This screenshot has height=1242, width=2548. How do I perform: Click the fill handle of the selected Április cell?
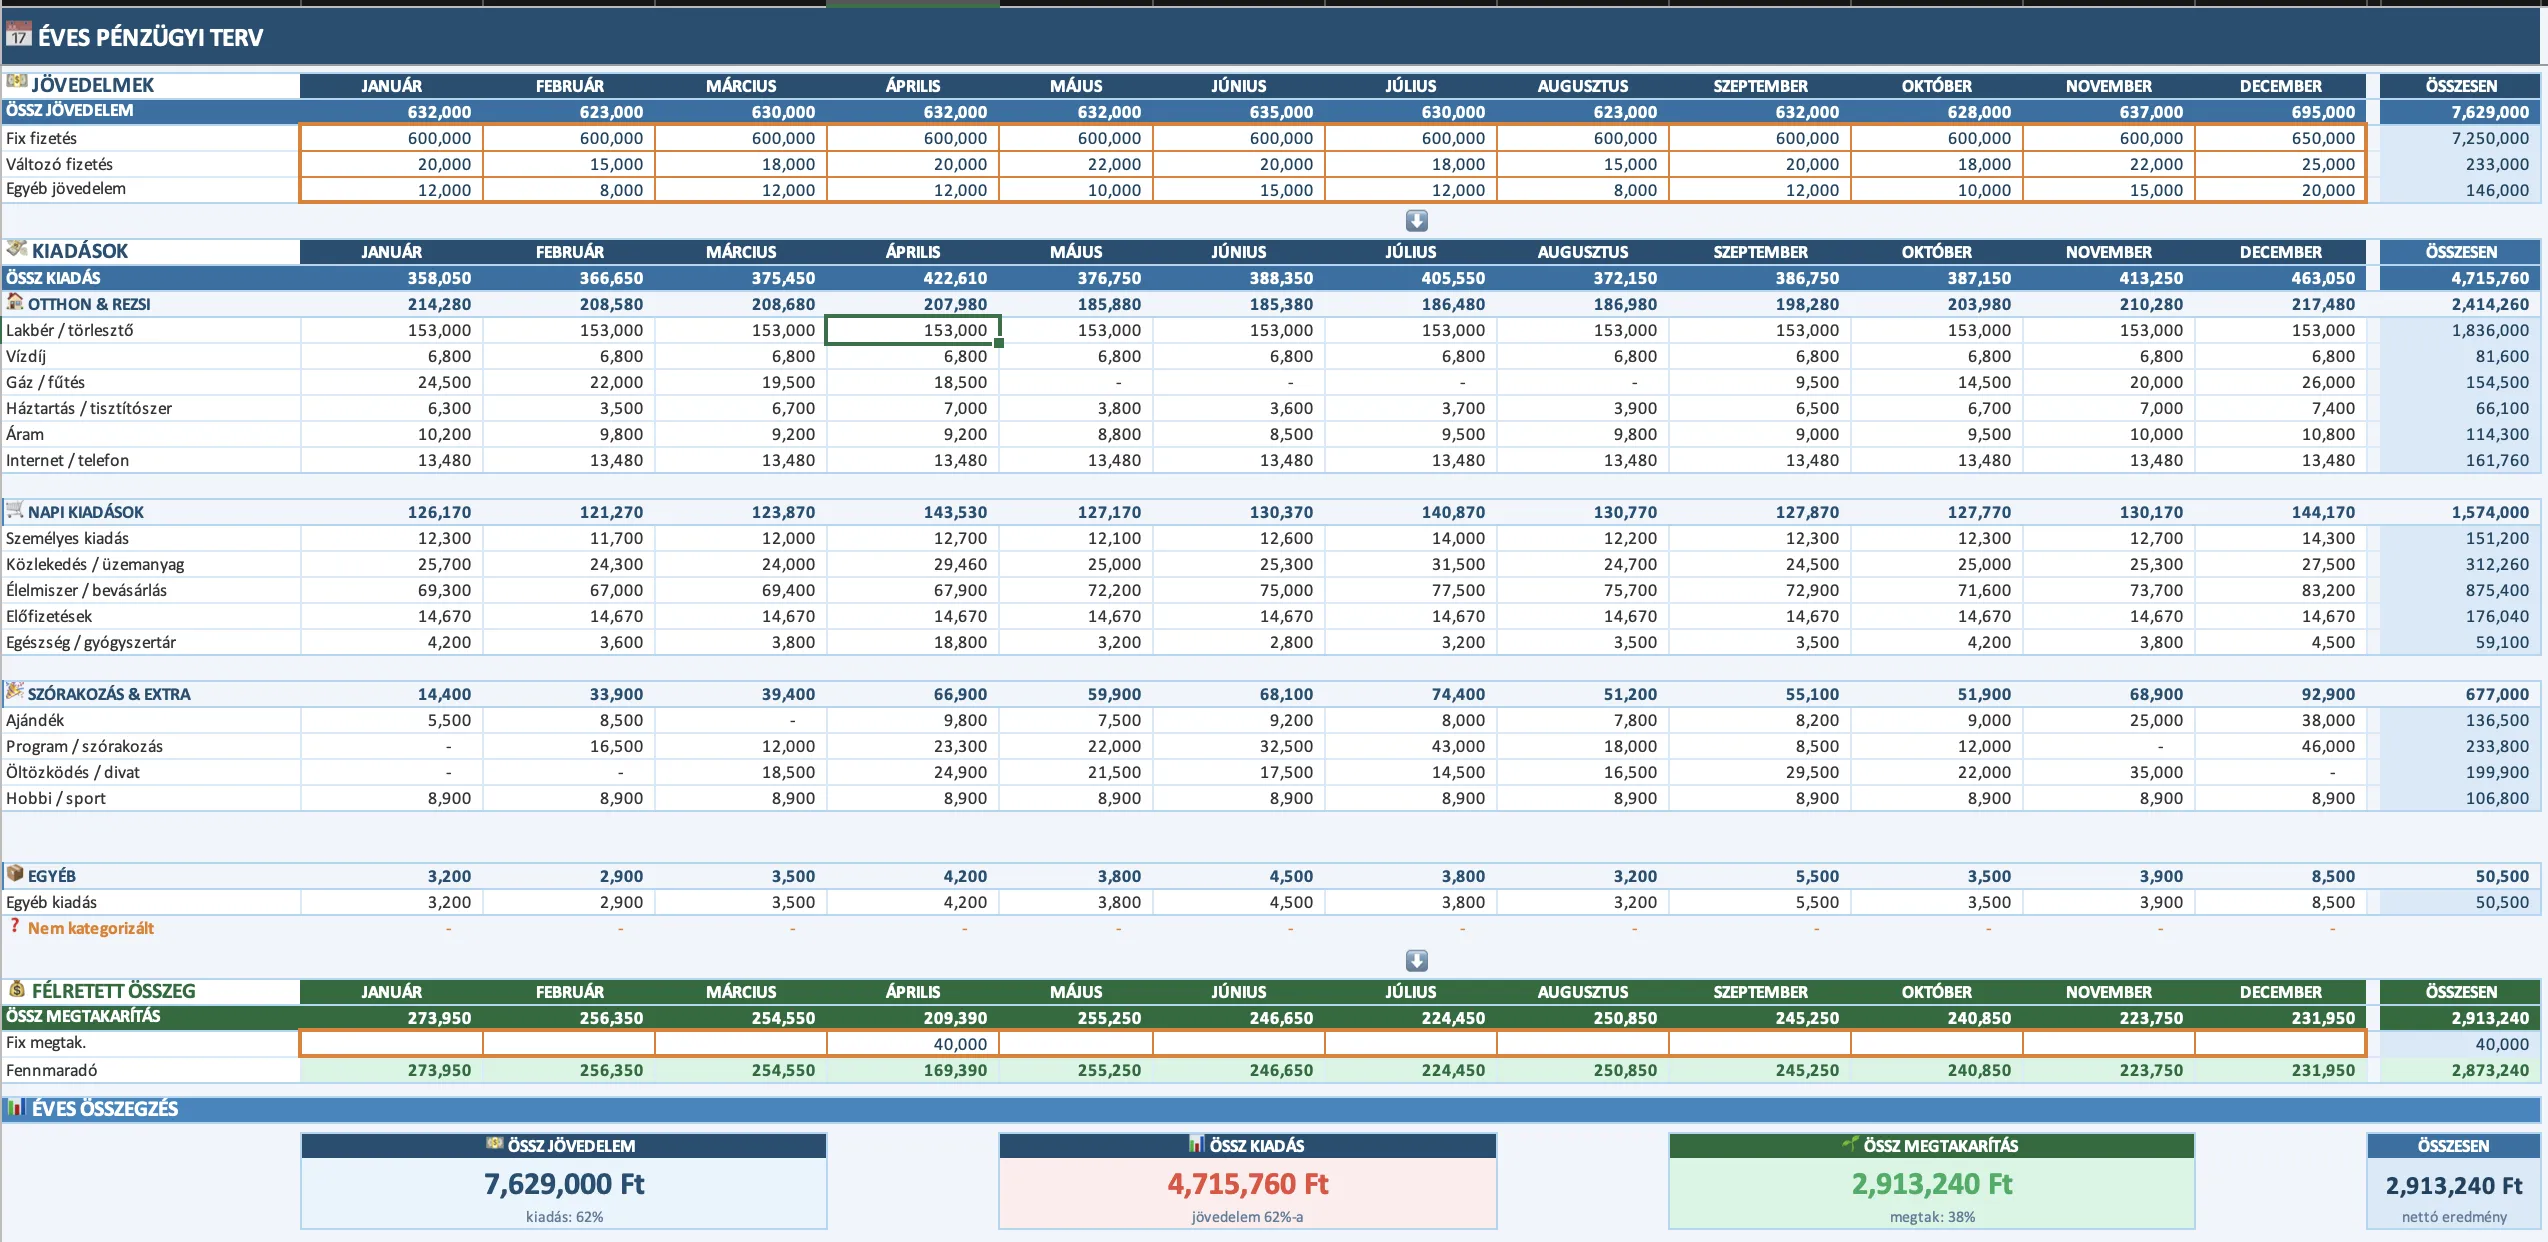tap(999, 343)
